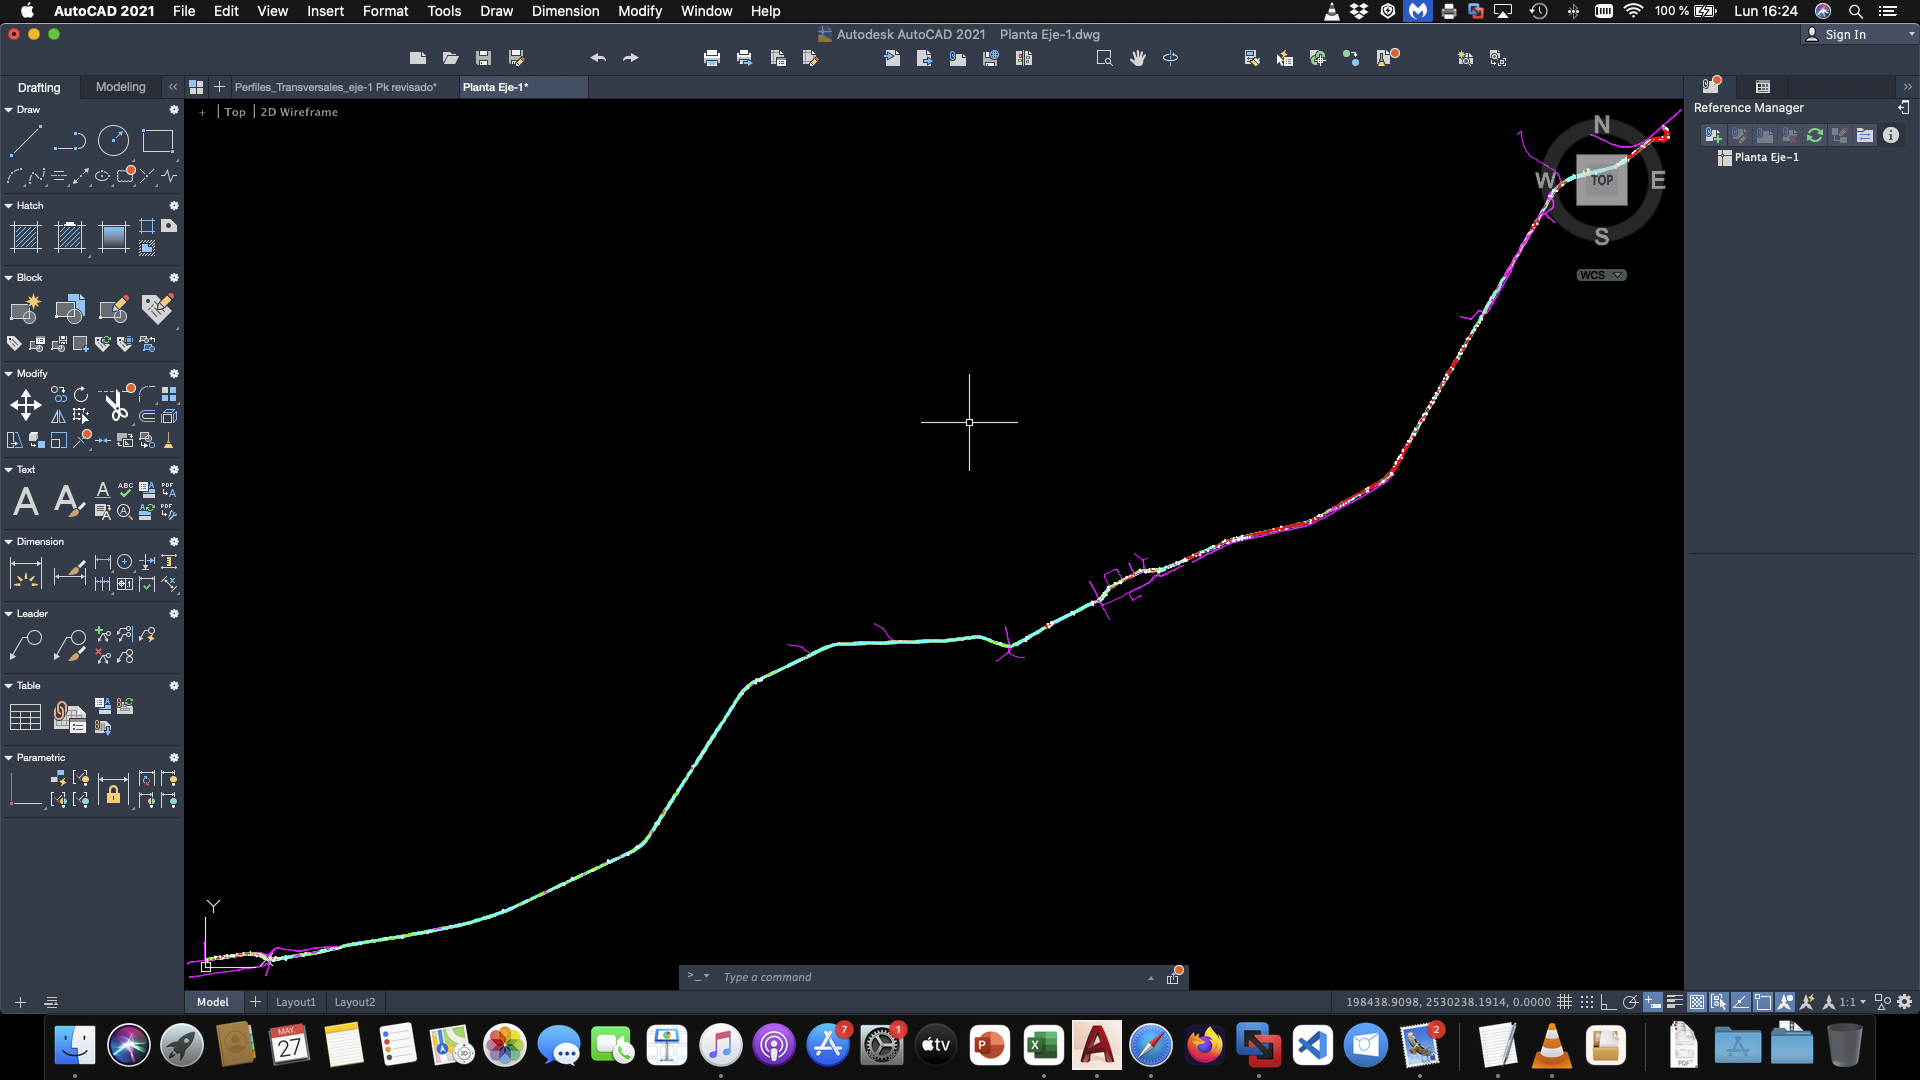
Task: Toggle ortho mode in status bar
Action: coord(1608,1002)
